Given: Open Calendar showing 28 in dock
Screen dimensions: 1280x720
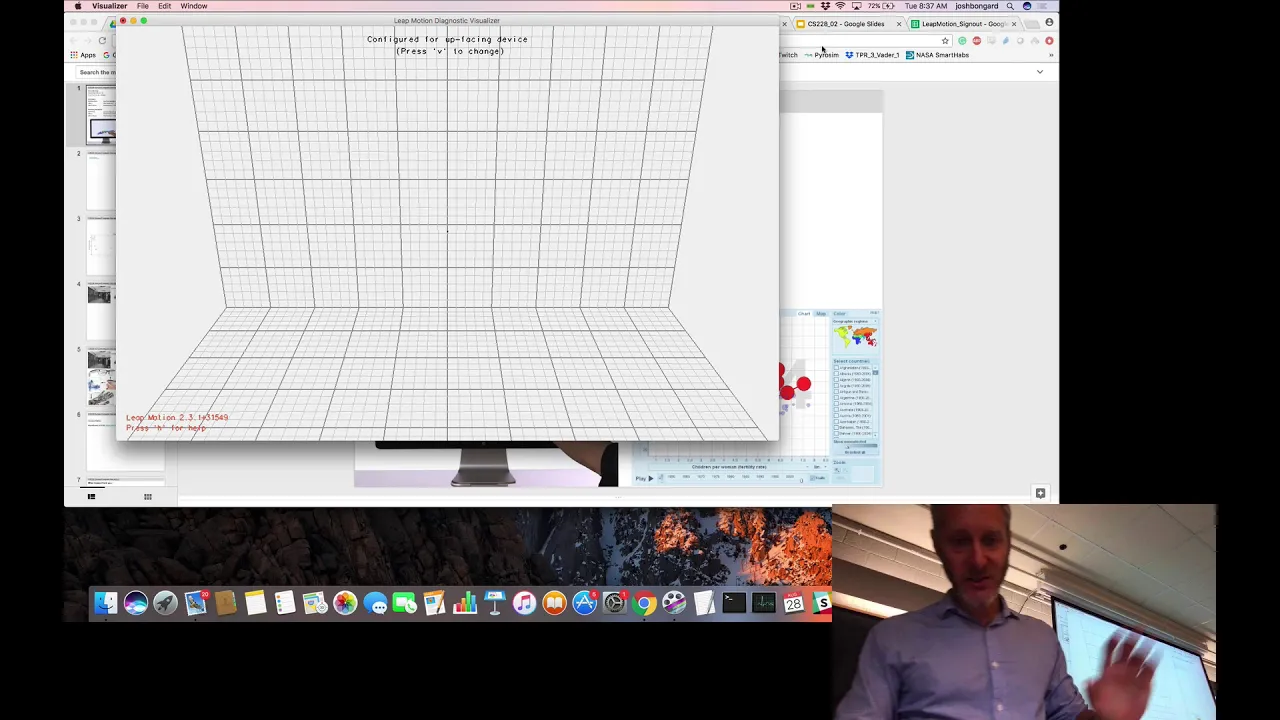Looking at the screenshot, I should 794,603.
